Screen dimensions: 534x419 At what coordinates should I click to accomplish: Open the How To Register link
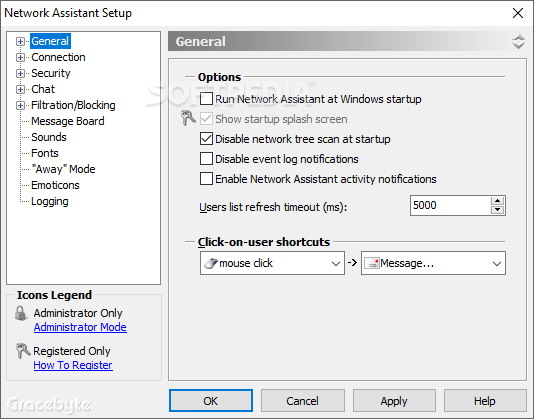(x=73, y=365)
